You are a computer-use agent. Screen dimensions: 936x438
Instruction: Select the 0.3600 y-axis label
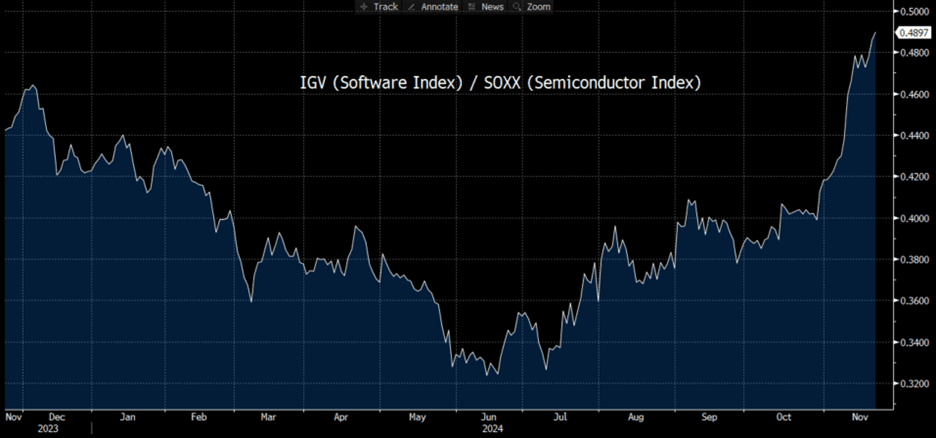pyautogui.click(x=914, y=301)
